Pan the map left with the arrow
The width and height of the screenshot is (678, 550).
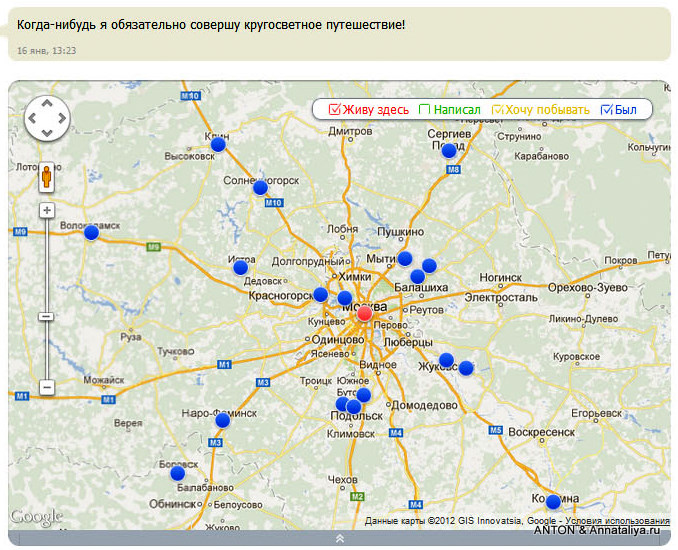(32, 118)
